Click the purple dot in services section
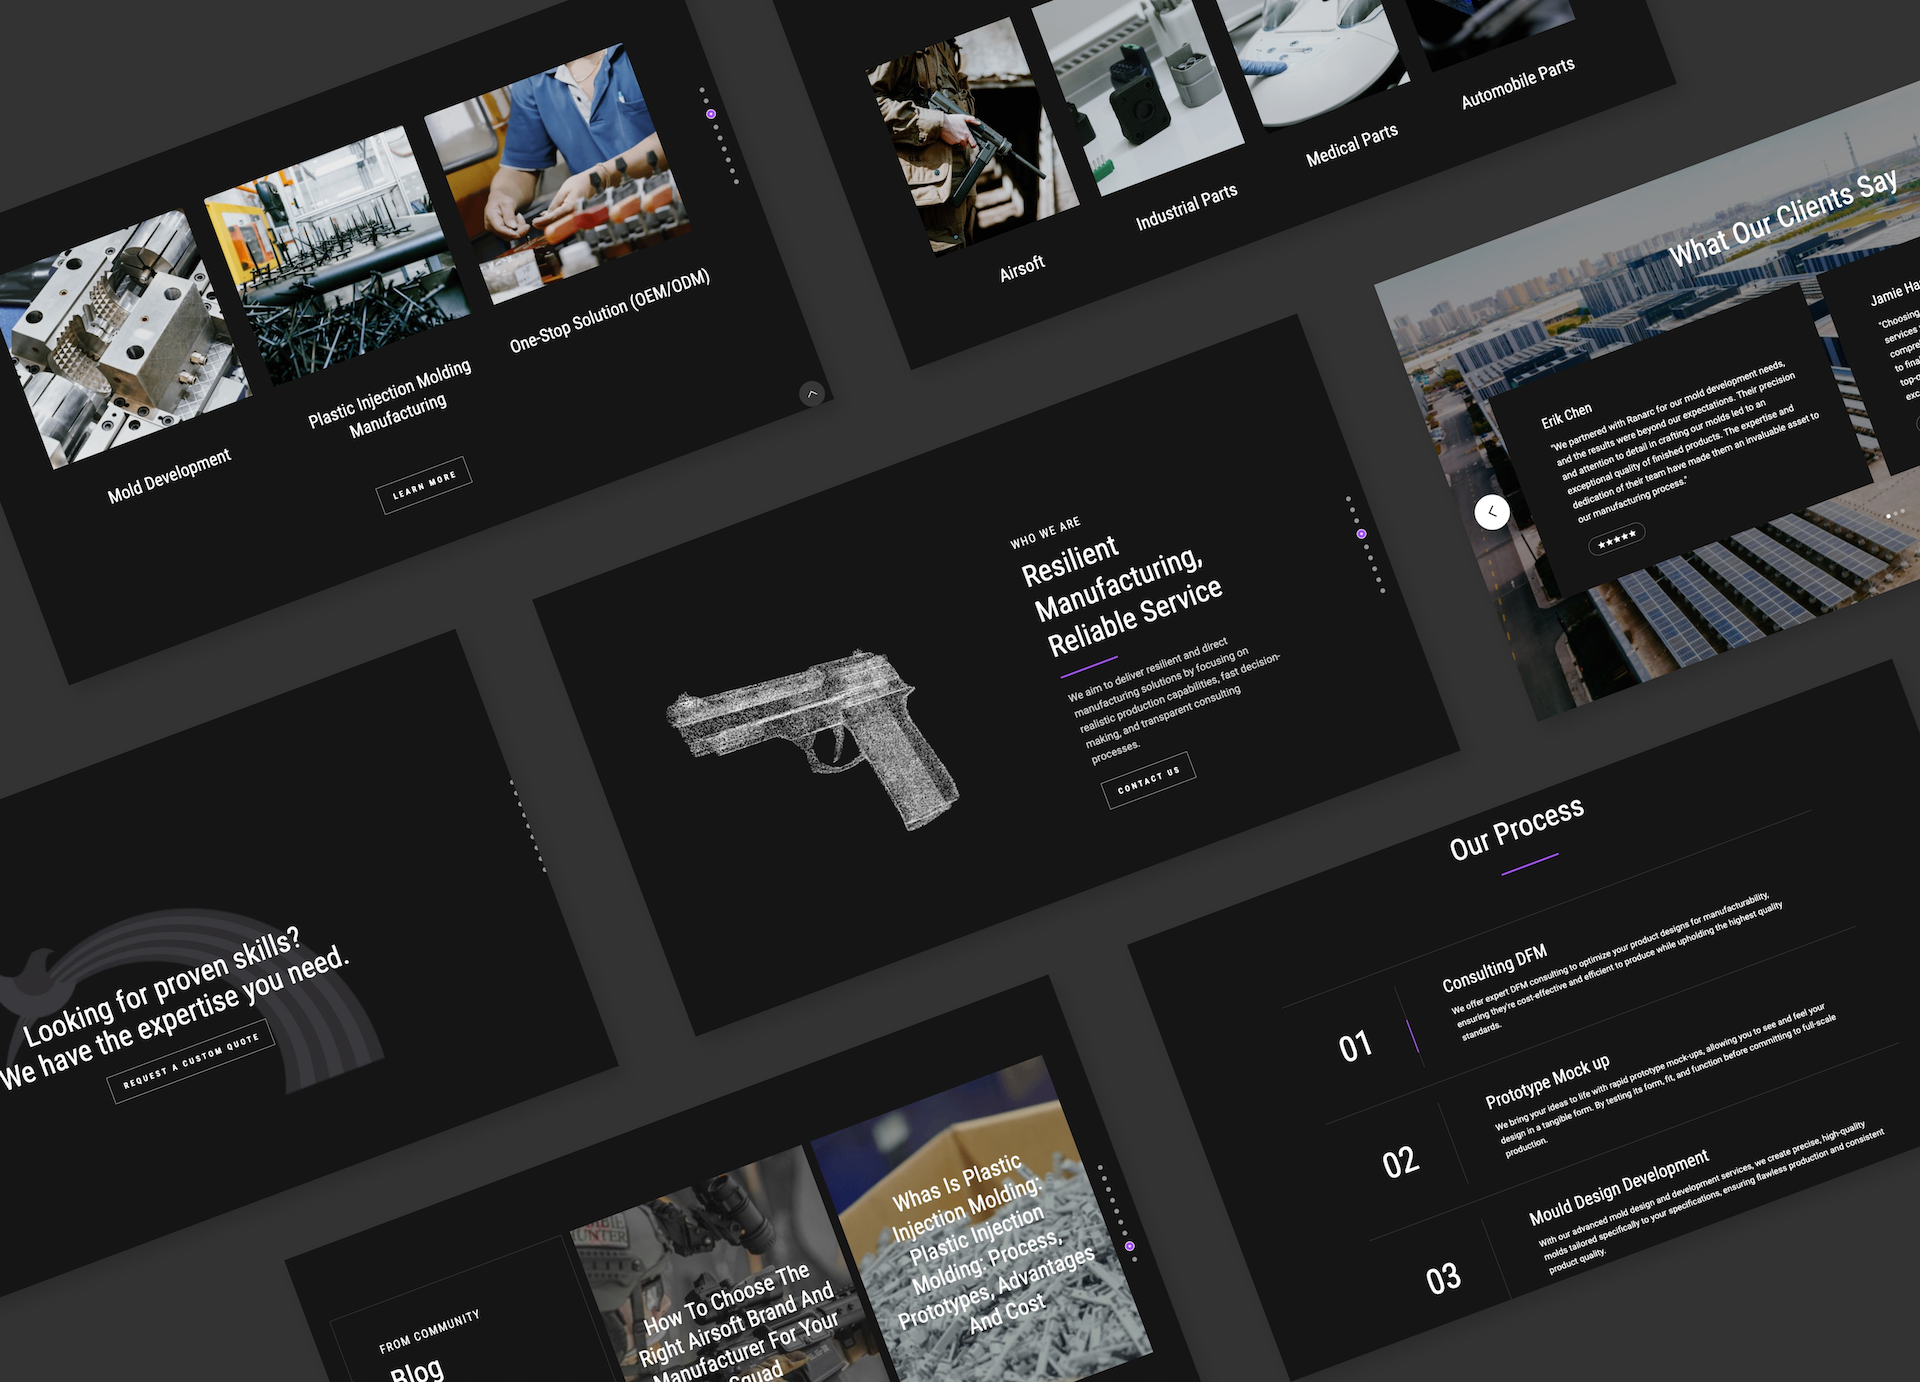This screenshot has height=1382, width=1920. tap(711, 114)
